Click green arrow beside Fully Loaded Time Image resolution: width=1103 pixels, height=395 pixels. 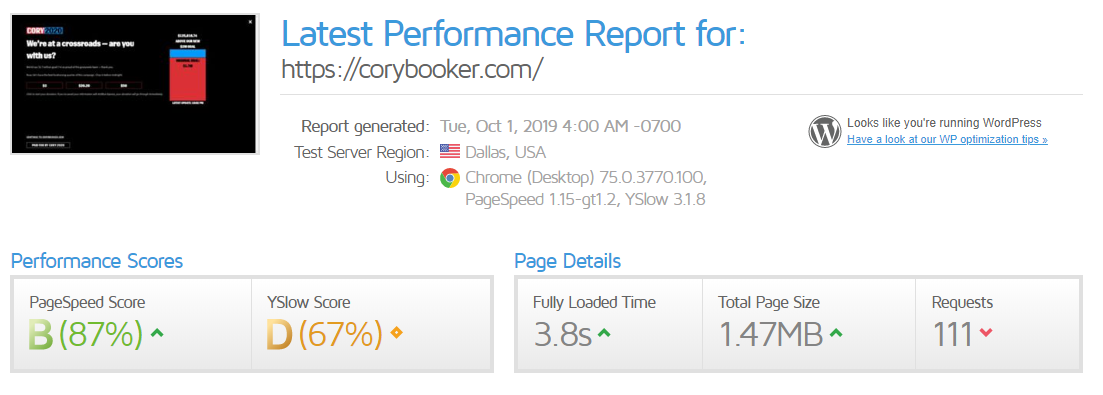coord(604,333)
